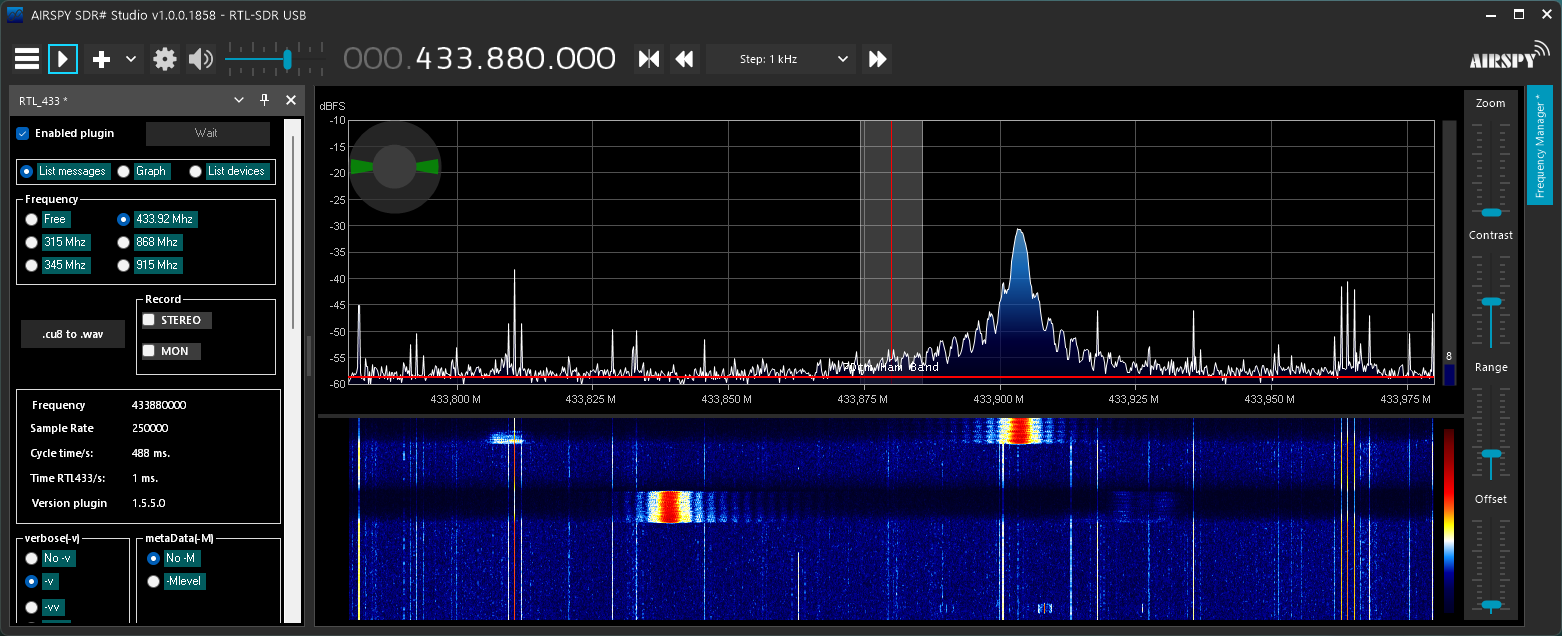Click the AIRSPY logo
1562x636 pixels.
[x=1508, y=56]
